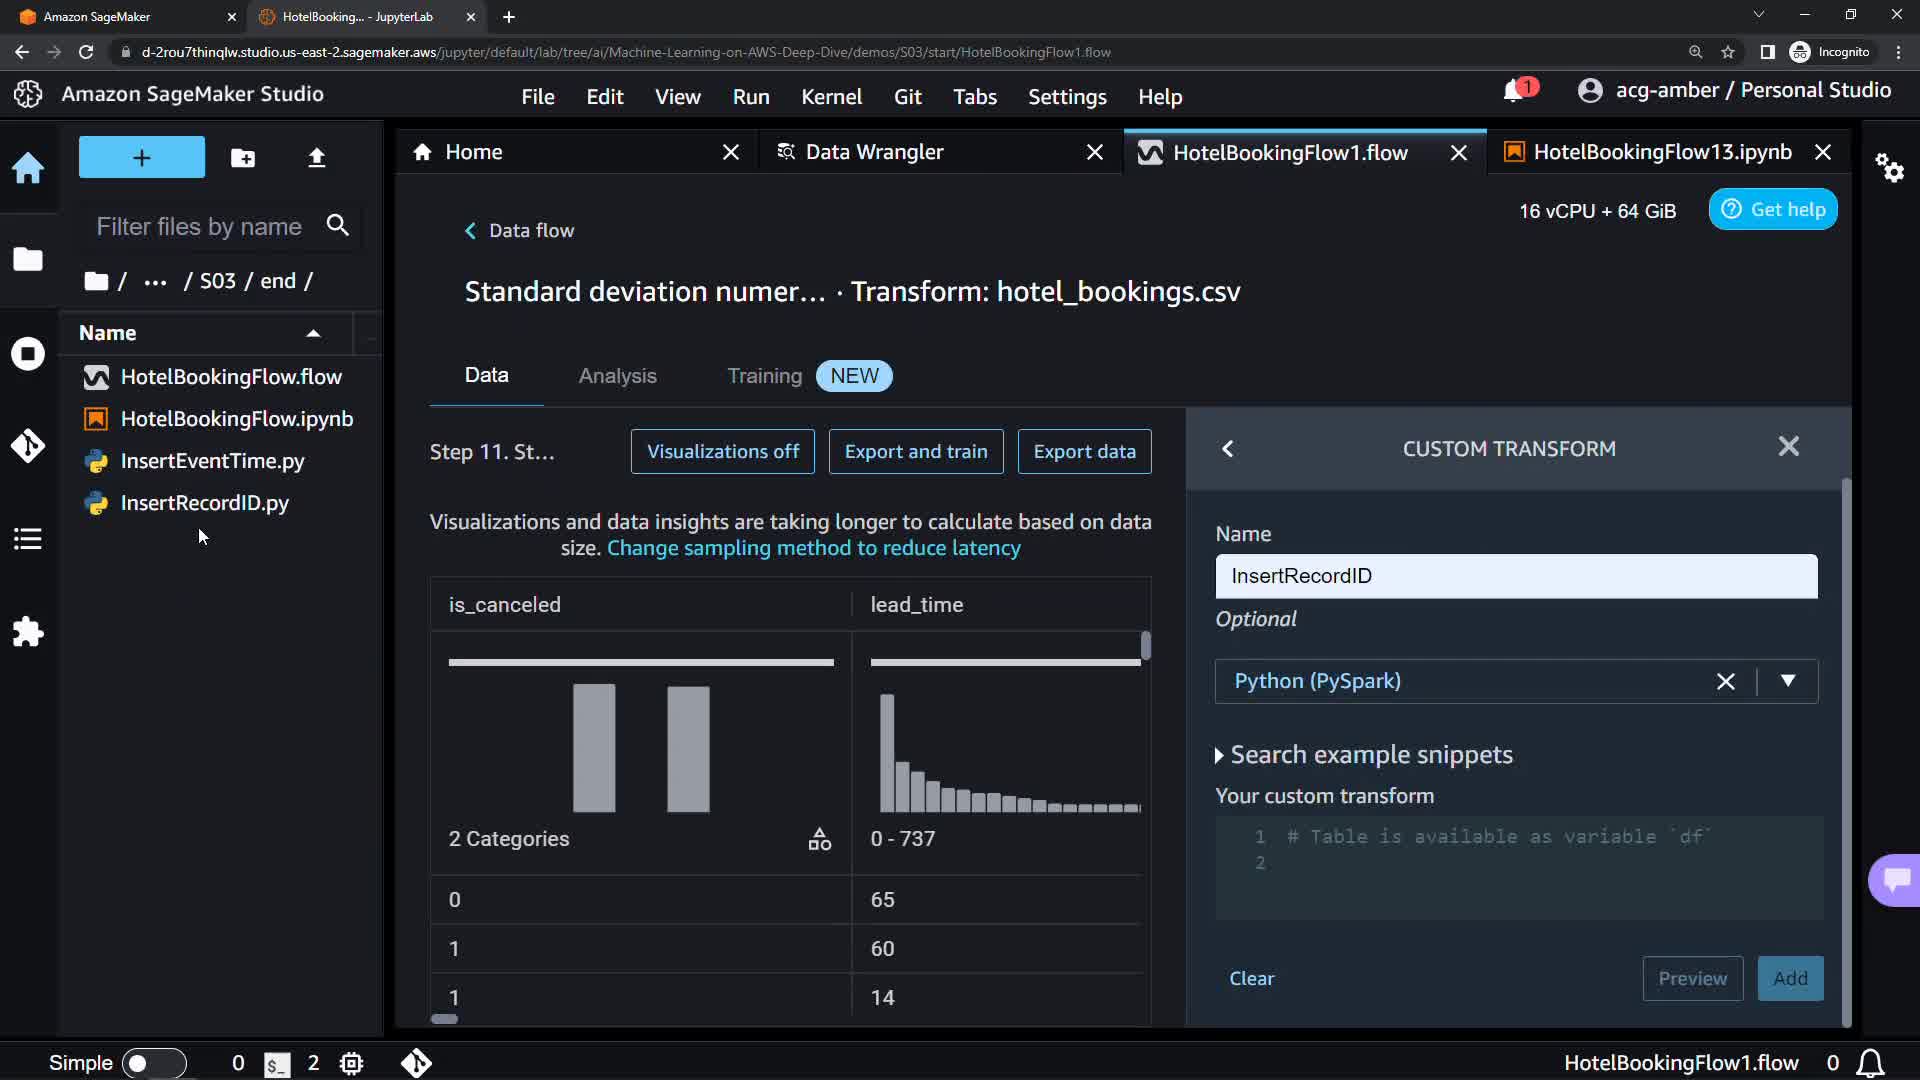Screen dimensions: 1920x1080
Task: Click categorical icon in is_canceled column
Action: point(819,839)
